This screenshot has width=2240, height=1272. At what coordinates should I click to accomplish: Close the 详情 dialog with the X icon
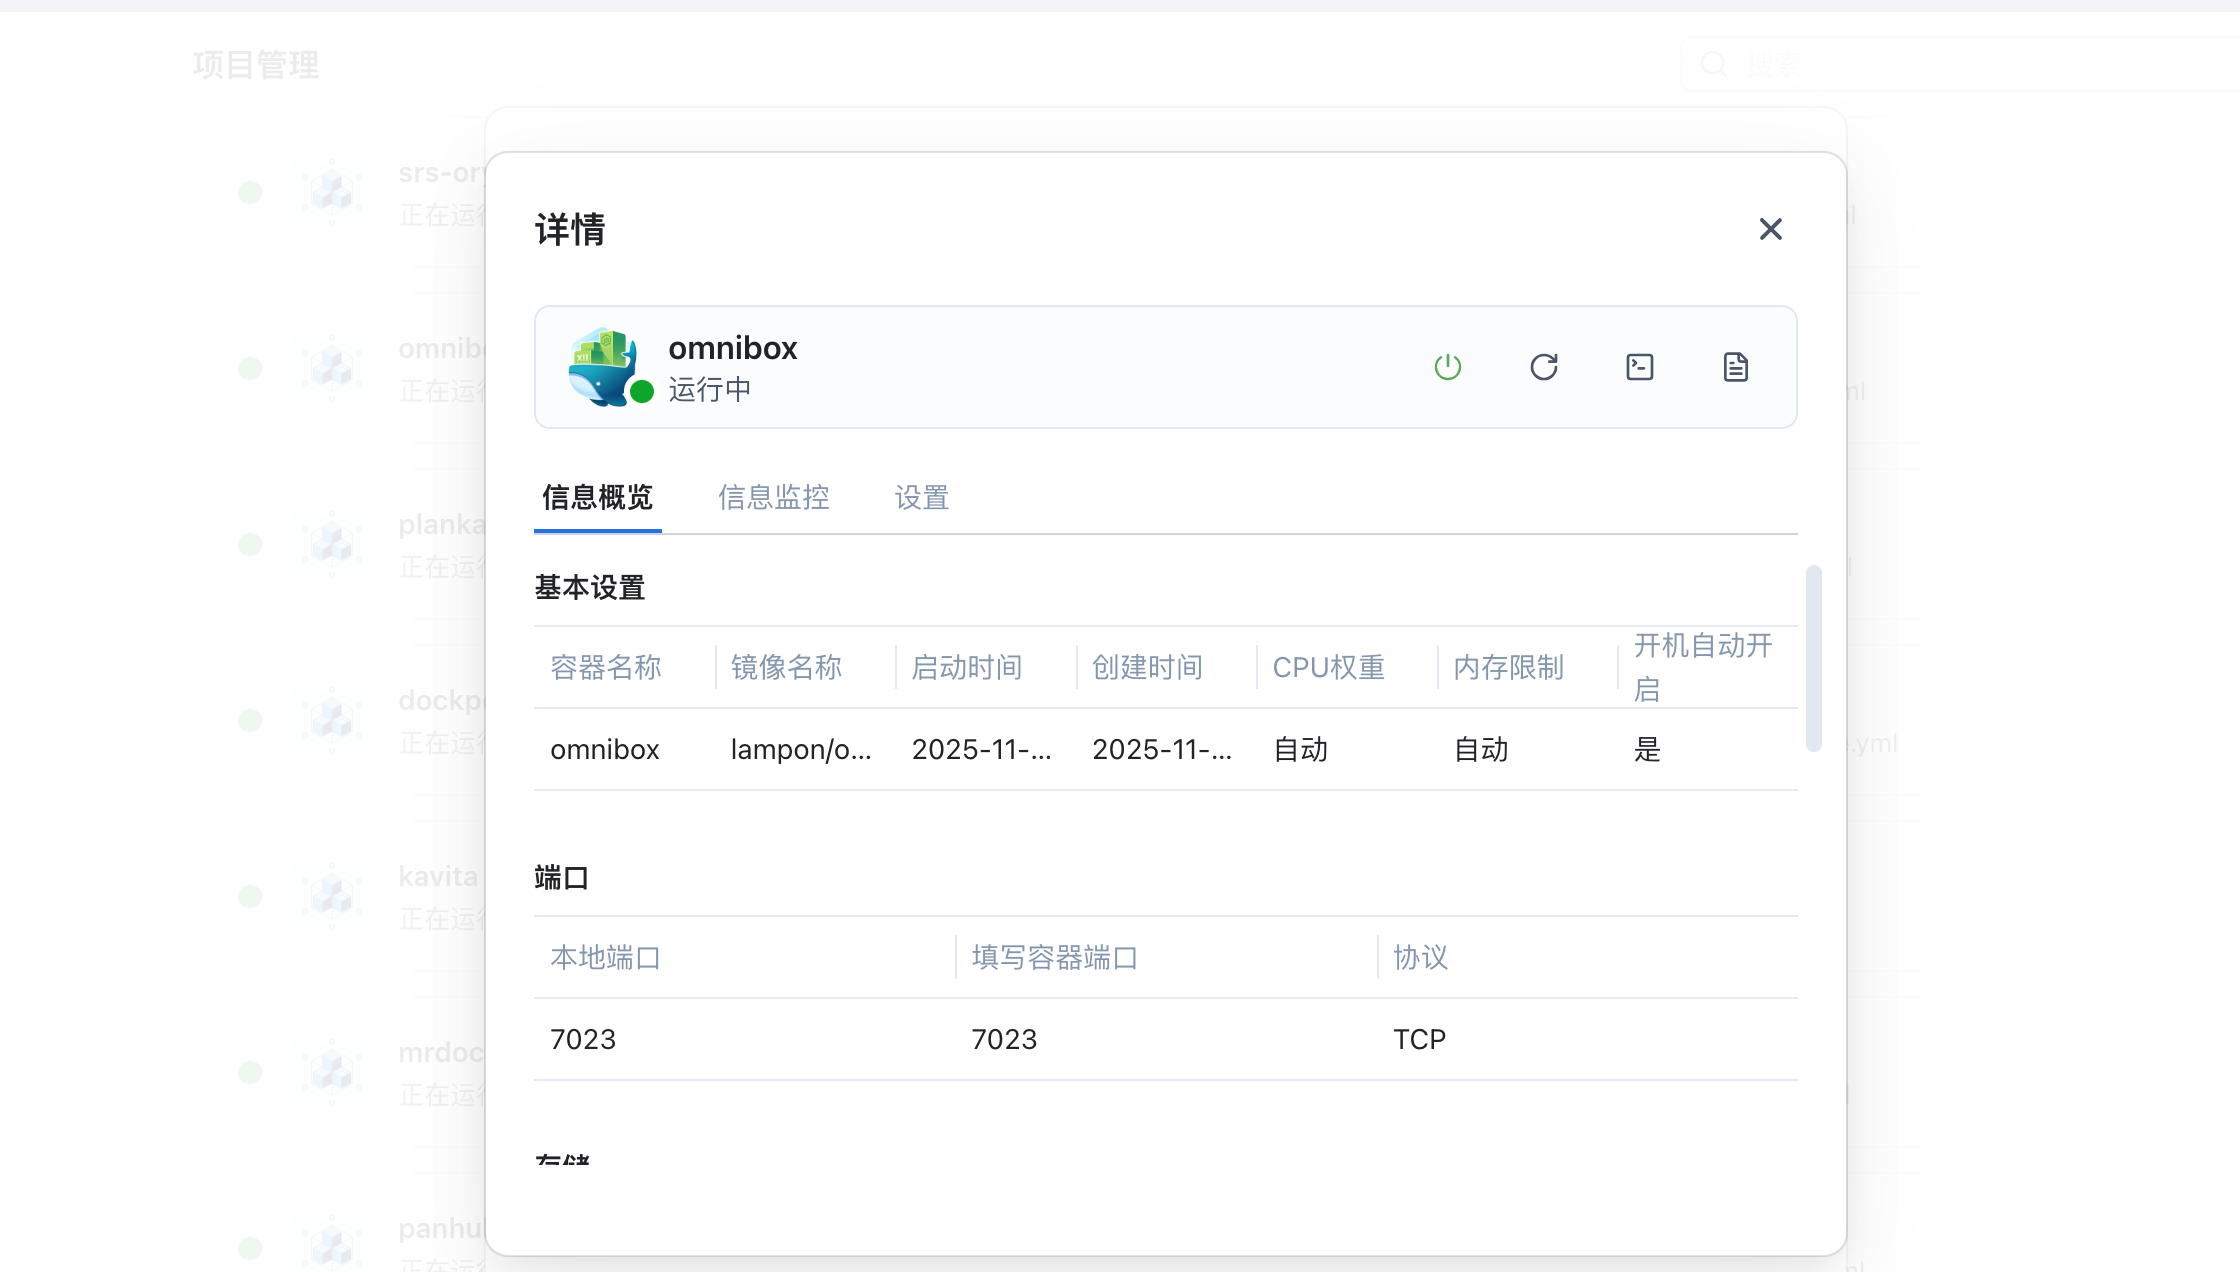pos(1770,229)
